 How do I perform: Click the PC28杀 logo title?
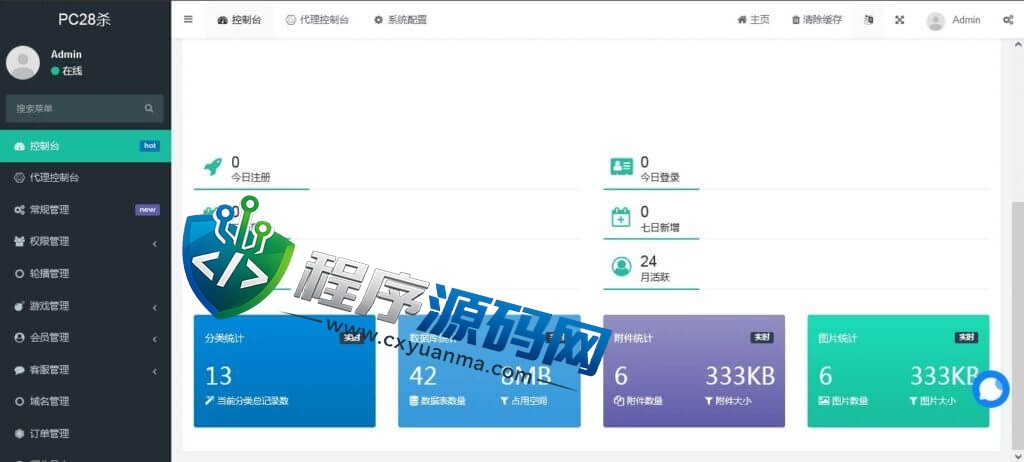(85, 20)
